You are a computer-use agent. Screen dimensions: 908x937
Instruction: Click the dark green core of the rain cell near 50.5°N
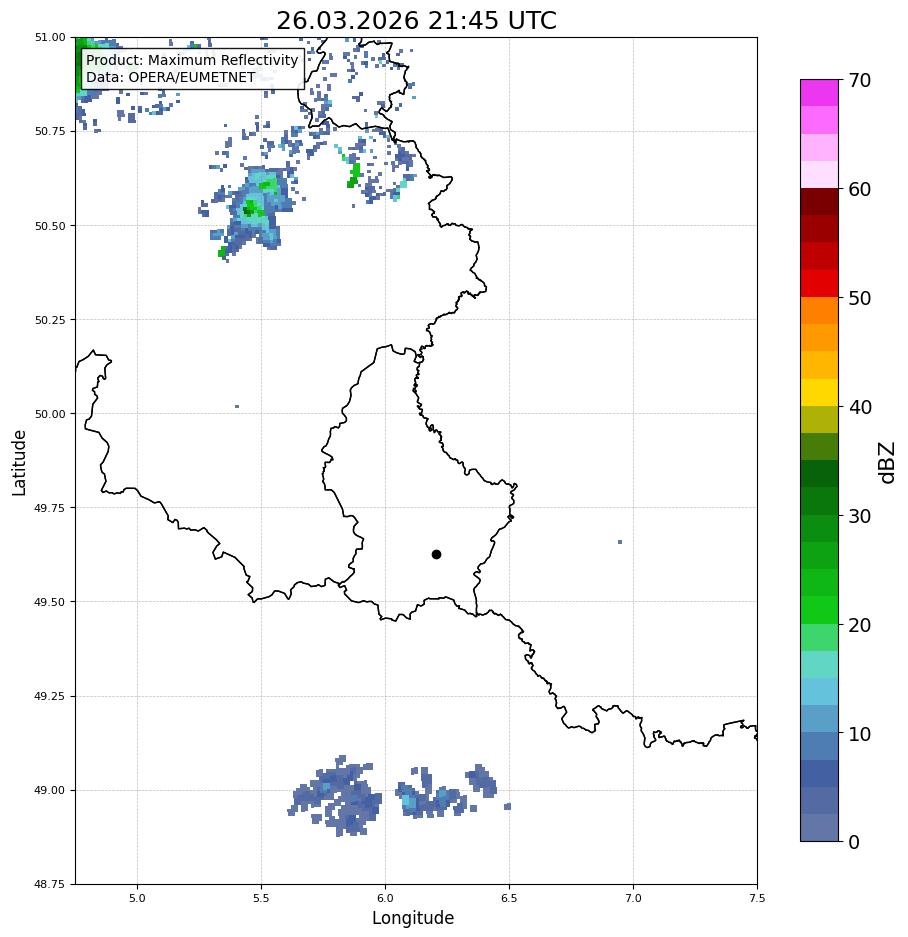[x=248, y=210]
